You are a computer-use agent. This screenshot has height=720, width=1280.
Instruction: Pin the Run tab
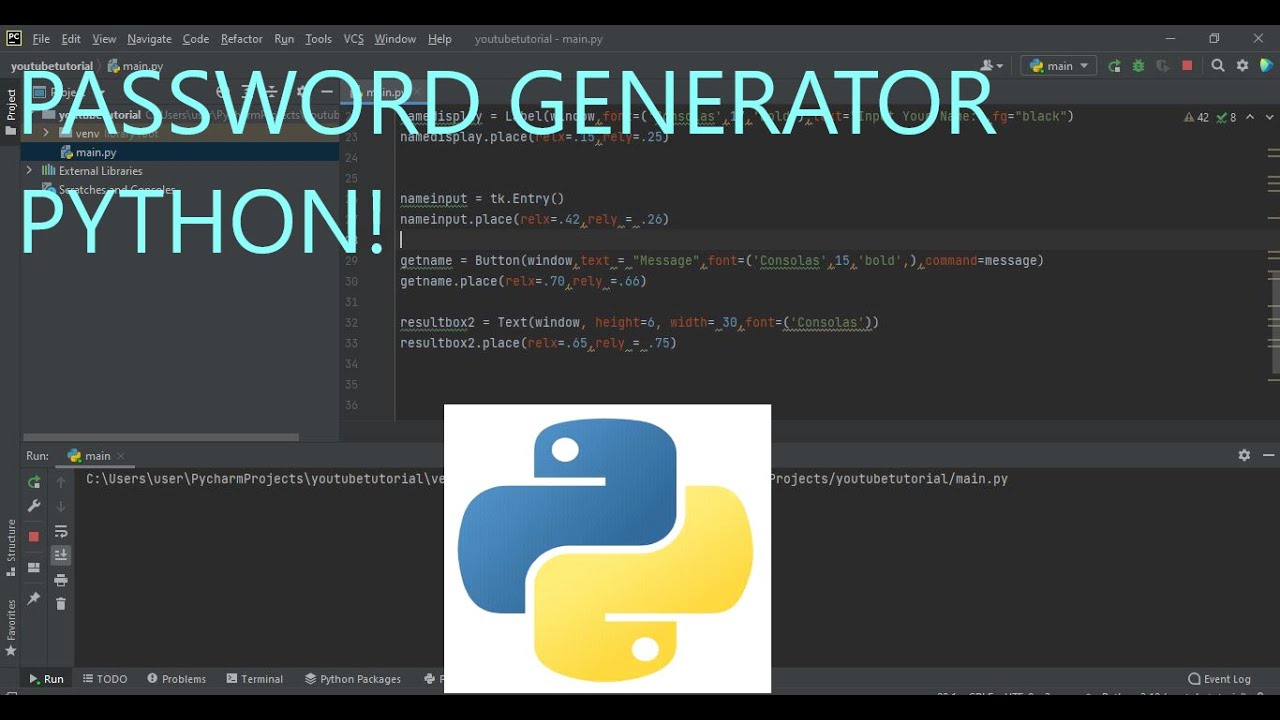tap(34, 598)
